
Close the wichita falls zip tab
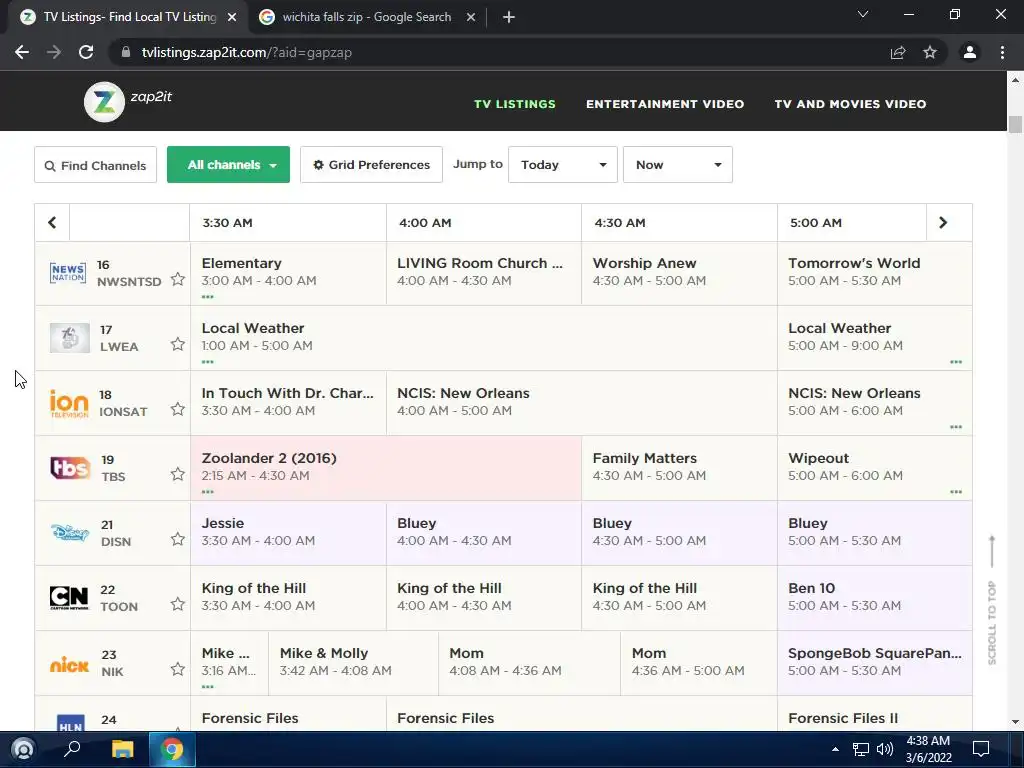coord(471,17)
